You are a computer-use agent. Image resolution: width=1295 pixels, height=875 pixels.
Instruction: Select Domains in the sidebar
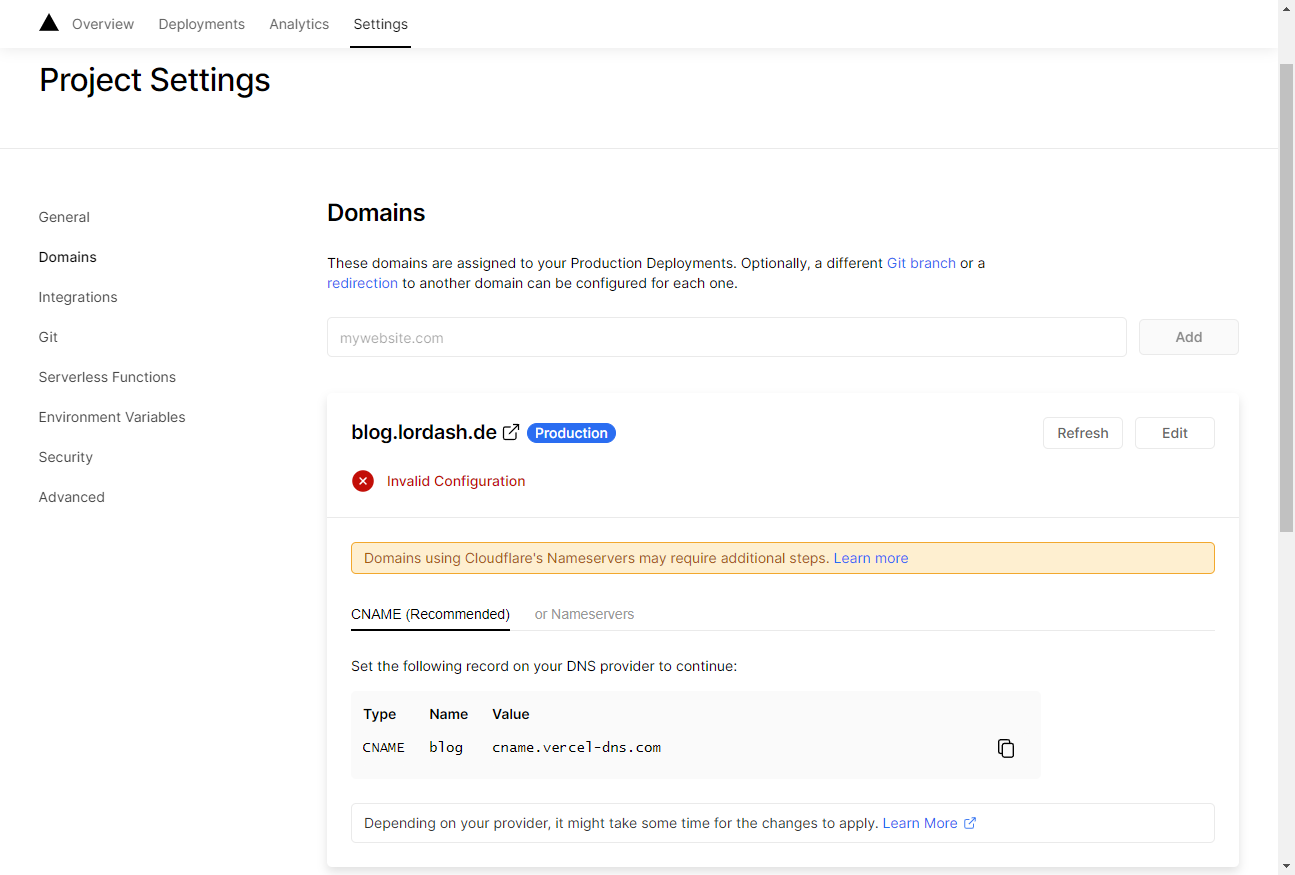pyautogui.click(x=68, y=257)
